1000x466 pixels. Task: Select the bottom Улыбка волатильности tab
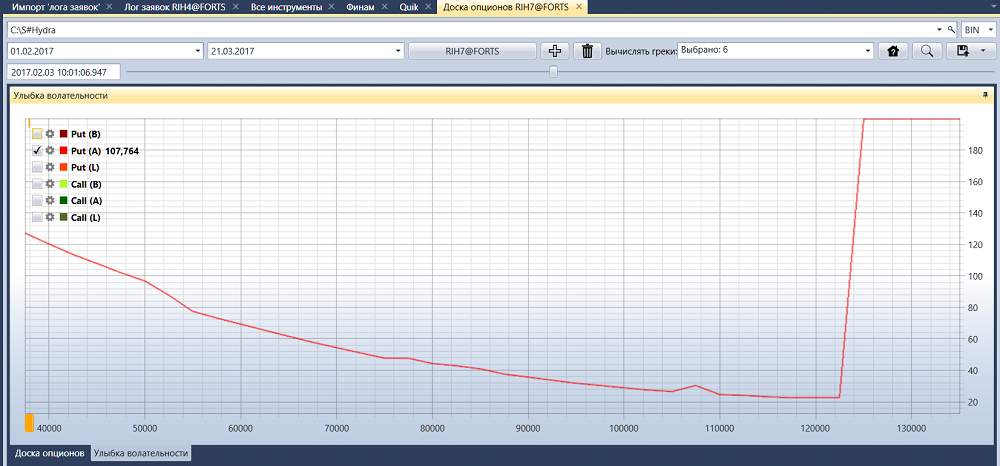141,453
